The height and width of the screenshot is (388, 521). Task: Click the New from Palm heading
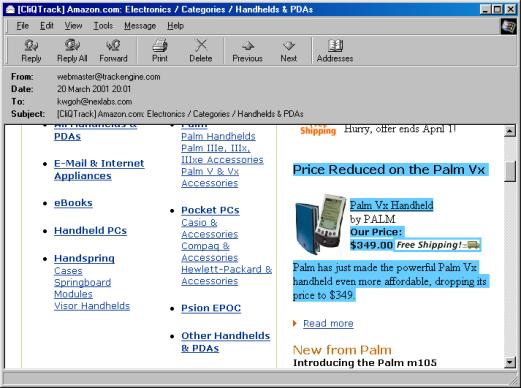(342, 350)
